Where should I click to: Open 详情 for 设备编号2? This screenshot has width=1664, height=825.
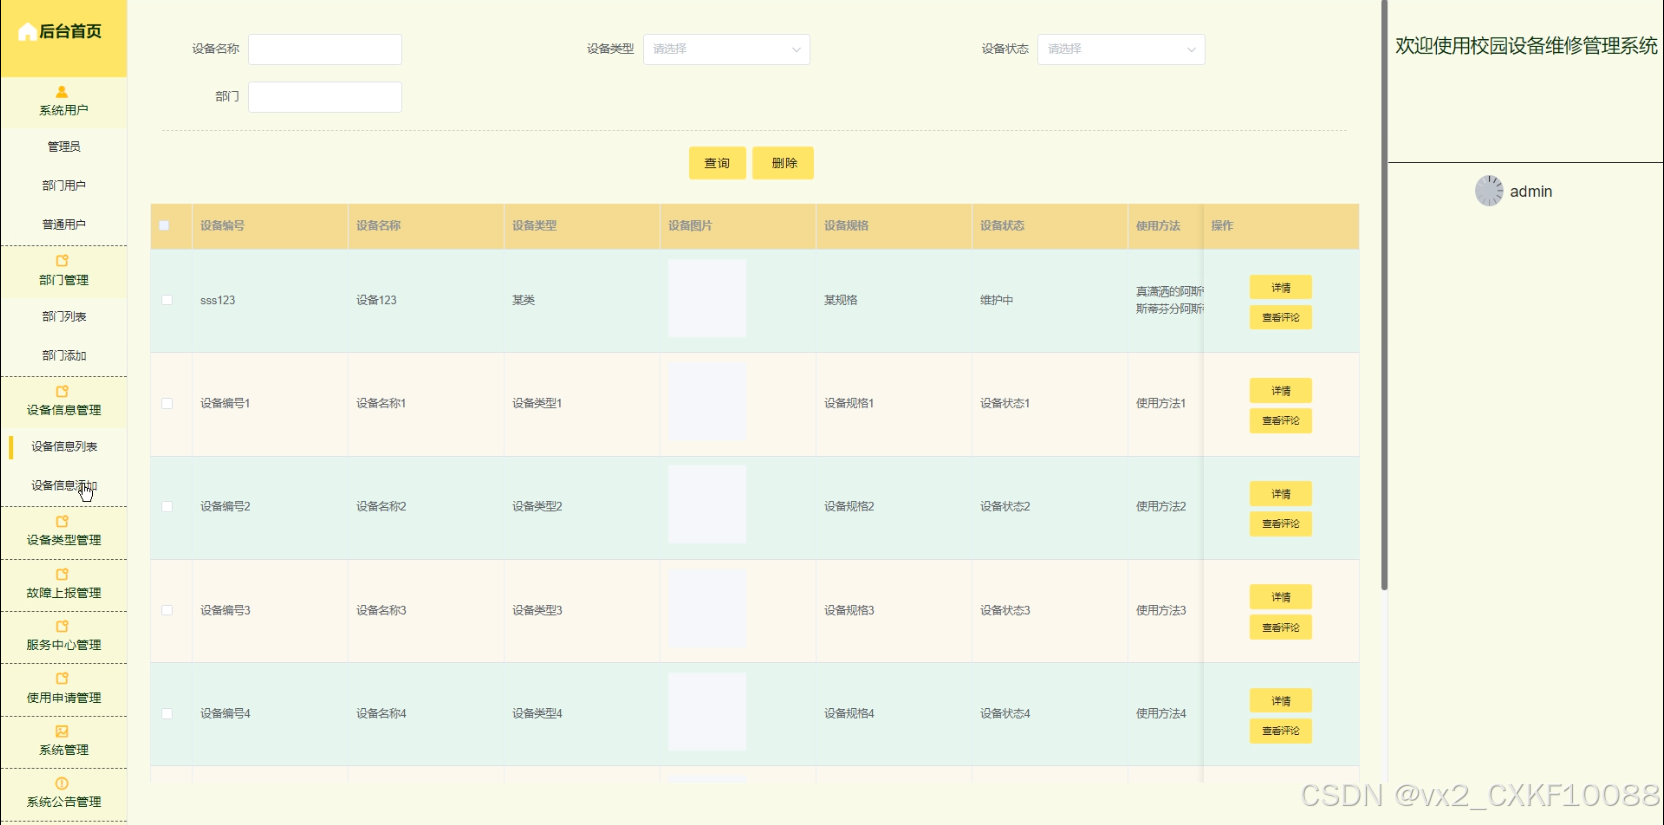[x=1281, y=494]
